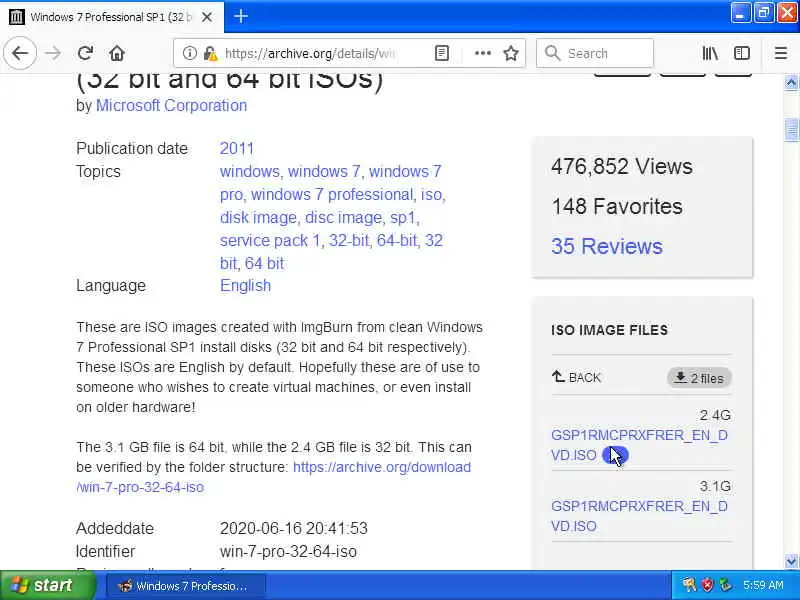The width and height of the screenshot is (800, 600).
Task: Click BACK in ISO image files
Action: pos(577,378)
